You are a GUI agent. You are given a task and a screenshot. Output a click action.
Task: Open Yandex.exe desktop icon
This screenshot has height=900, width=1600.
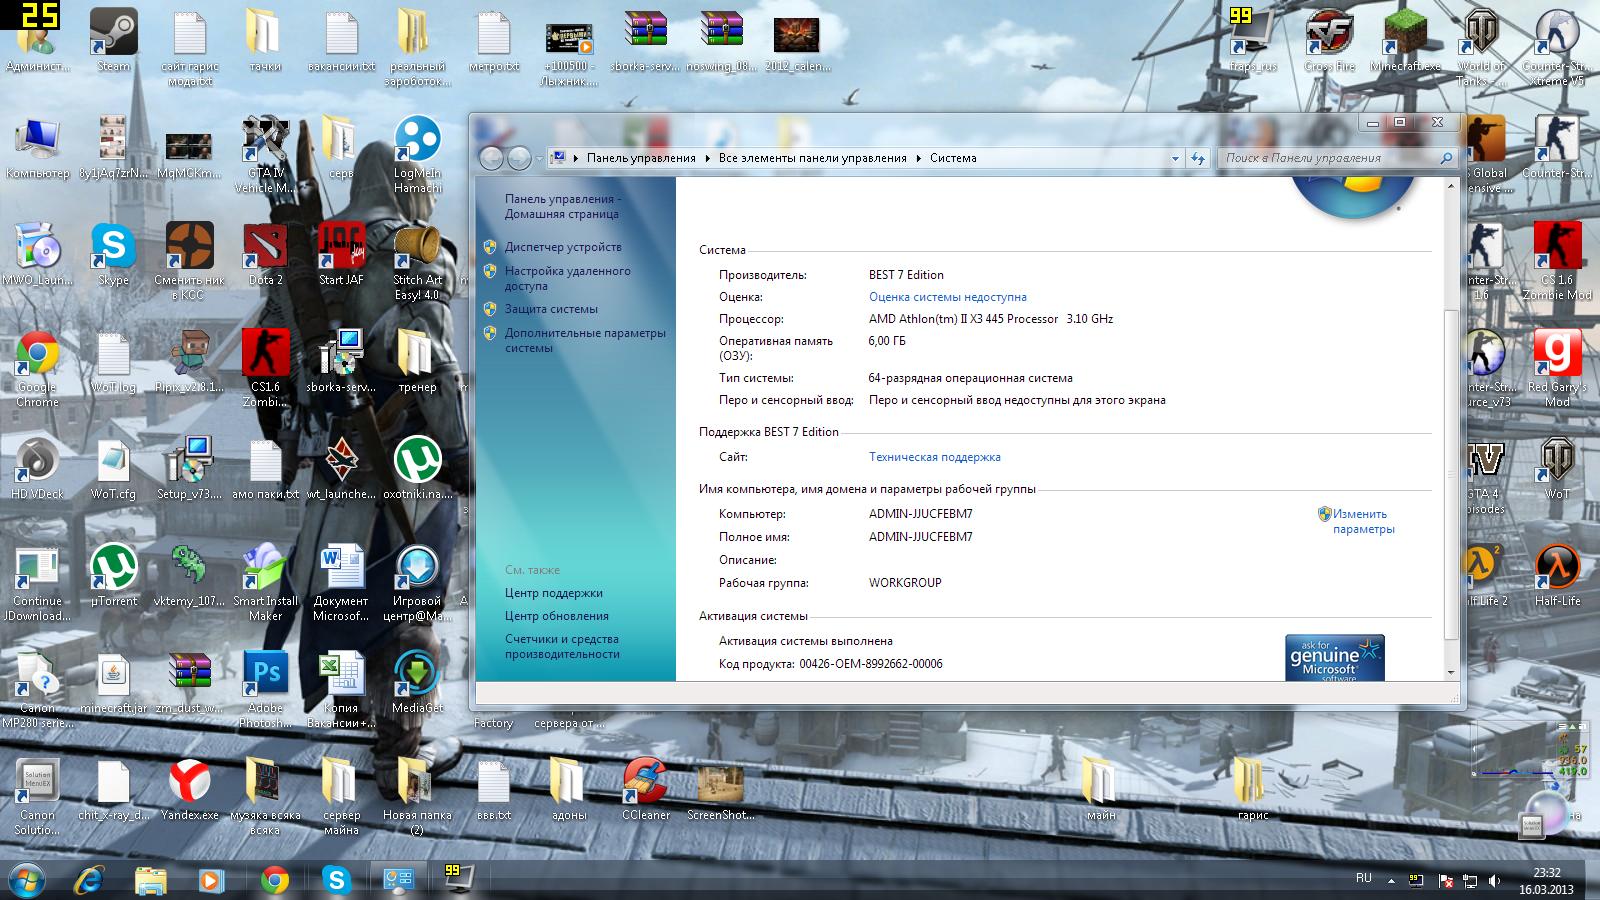tap(189, 789)
